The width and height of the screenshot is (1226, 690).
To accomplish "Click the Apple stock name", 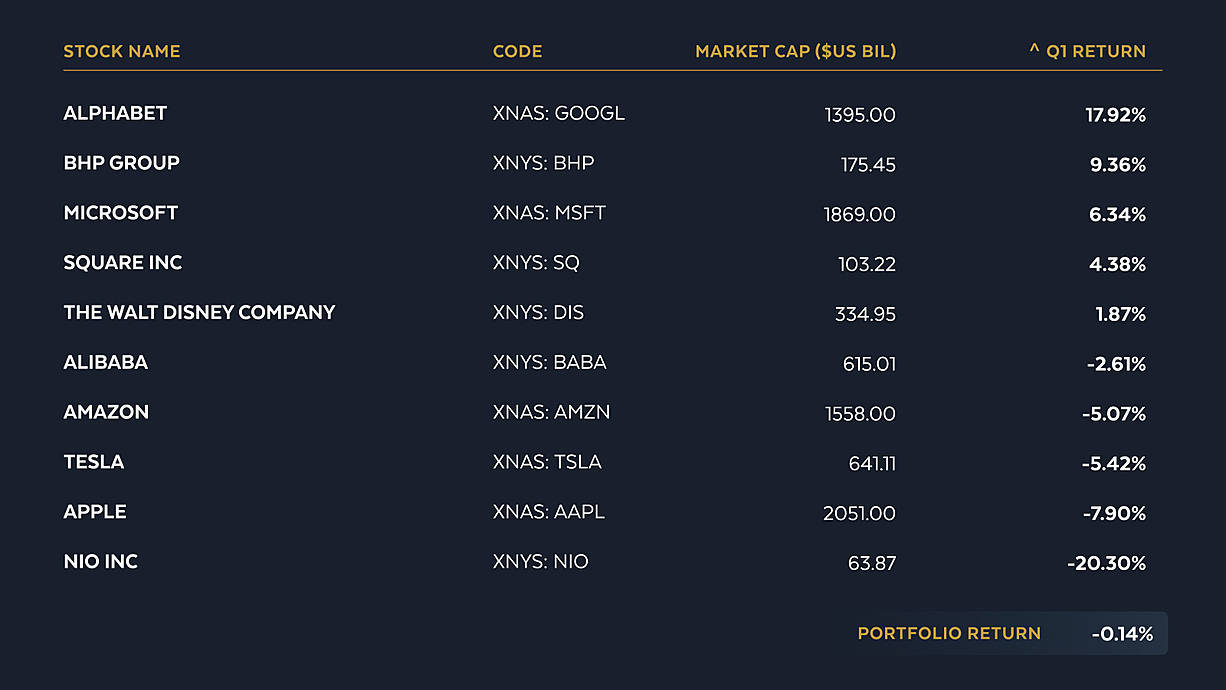I will pos(95,512).
